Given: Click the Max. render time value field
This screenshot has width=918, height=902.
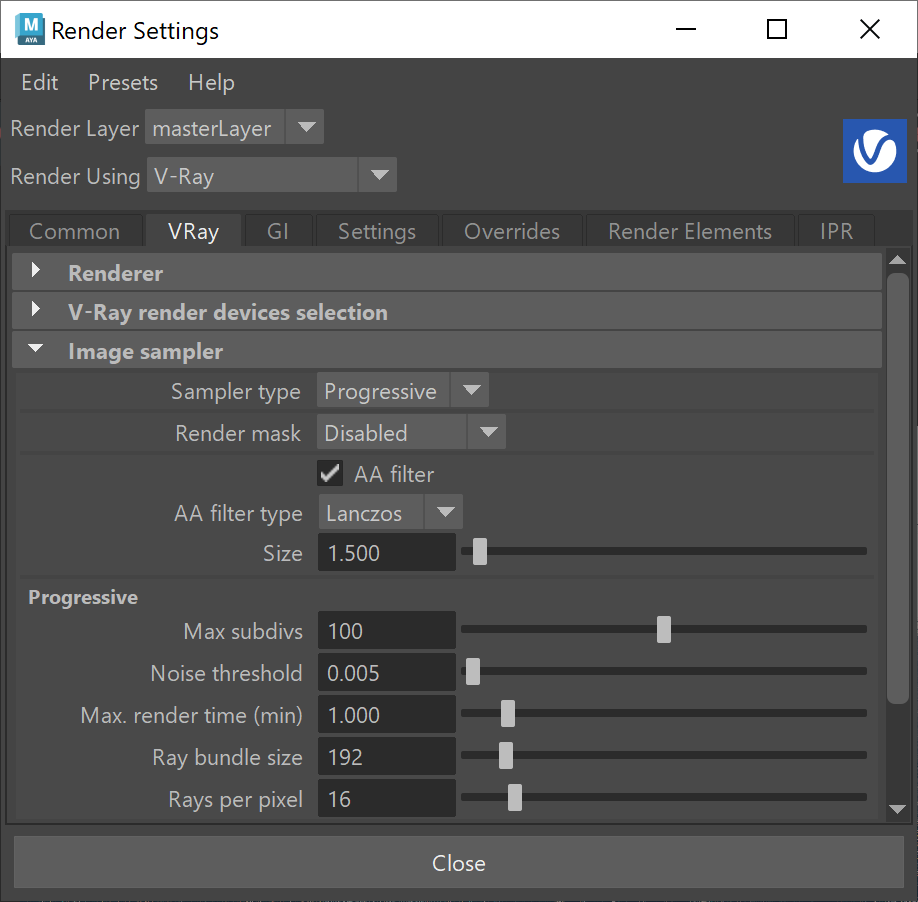Looking at the screenshot, I should pyautogui.click(x=387, y=715).
